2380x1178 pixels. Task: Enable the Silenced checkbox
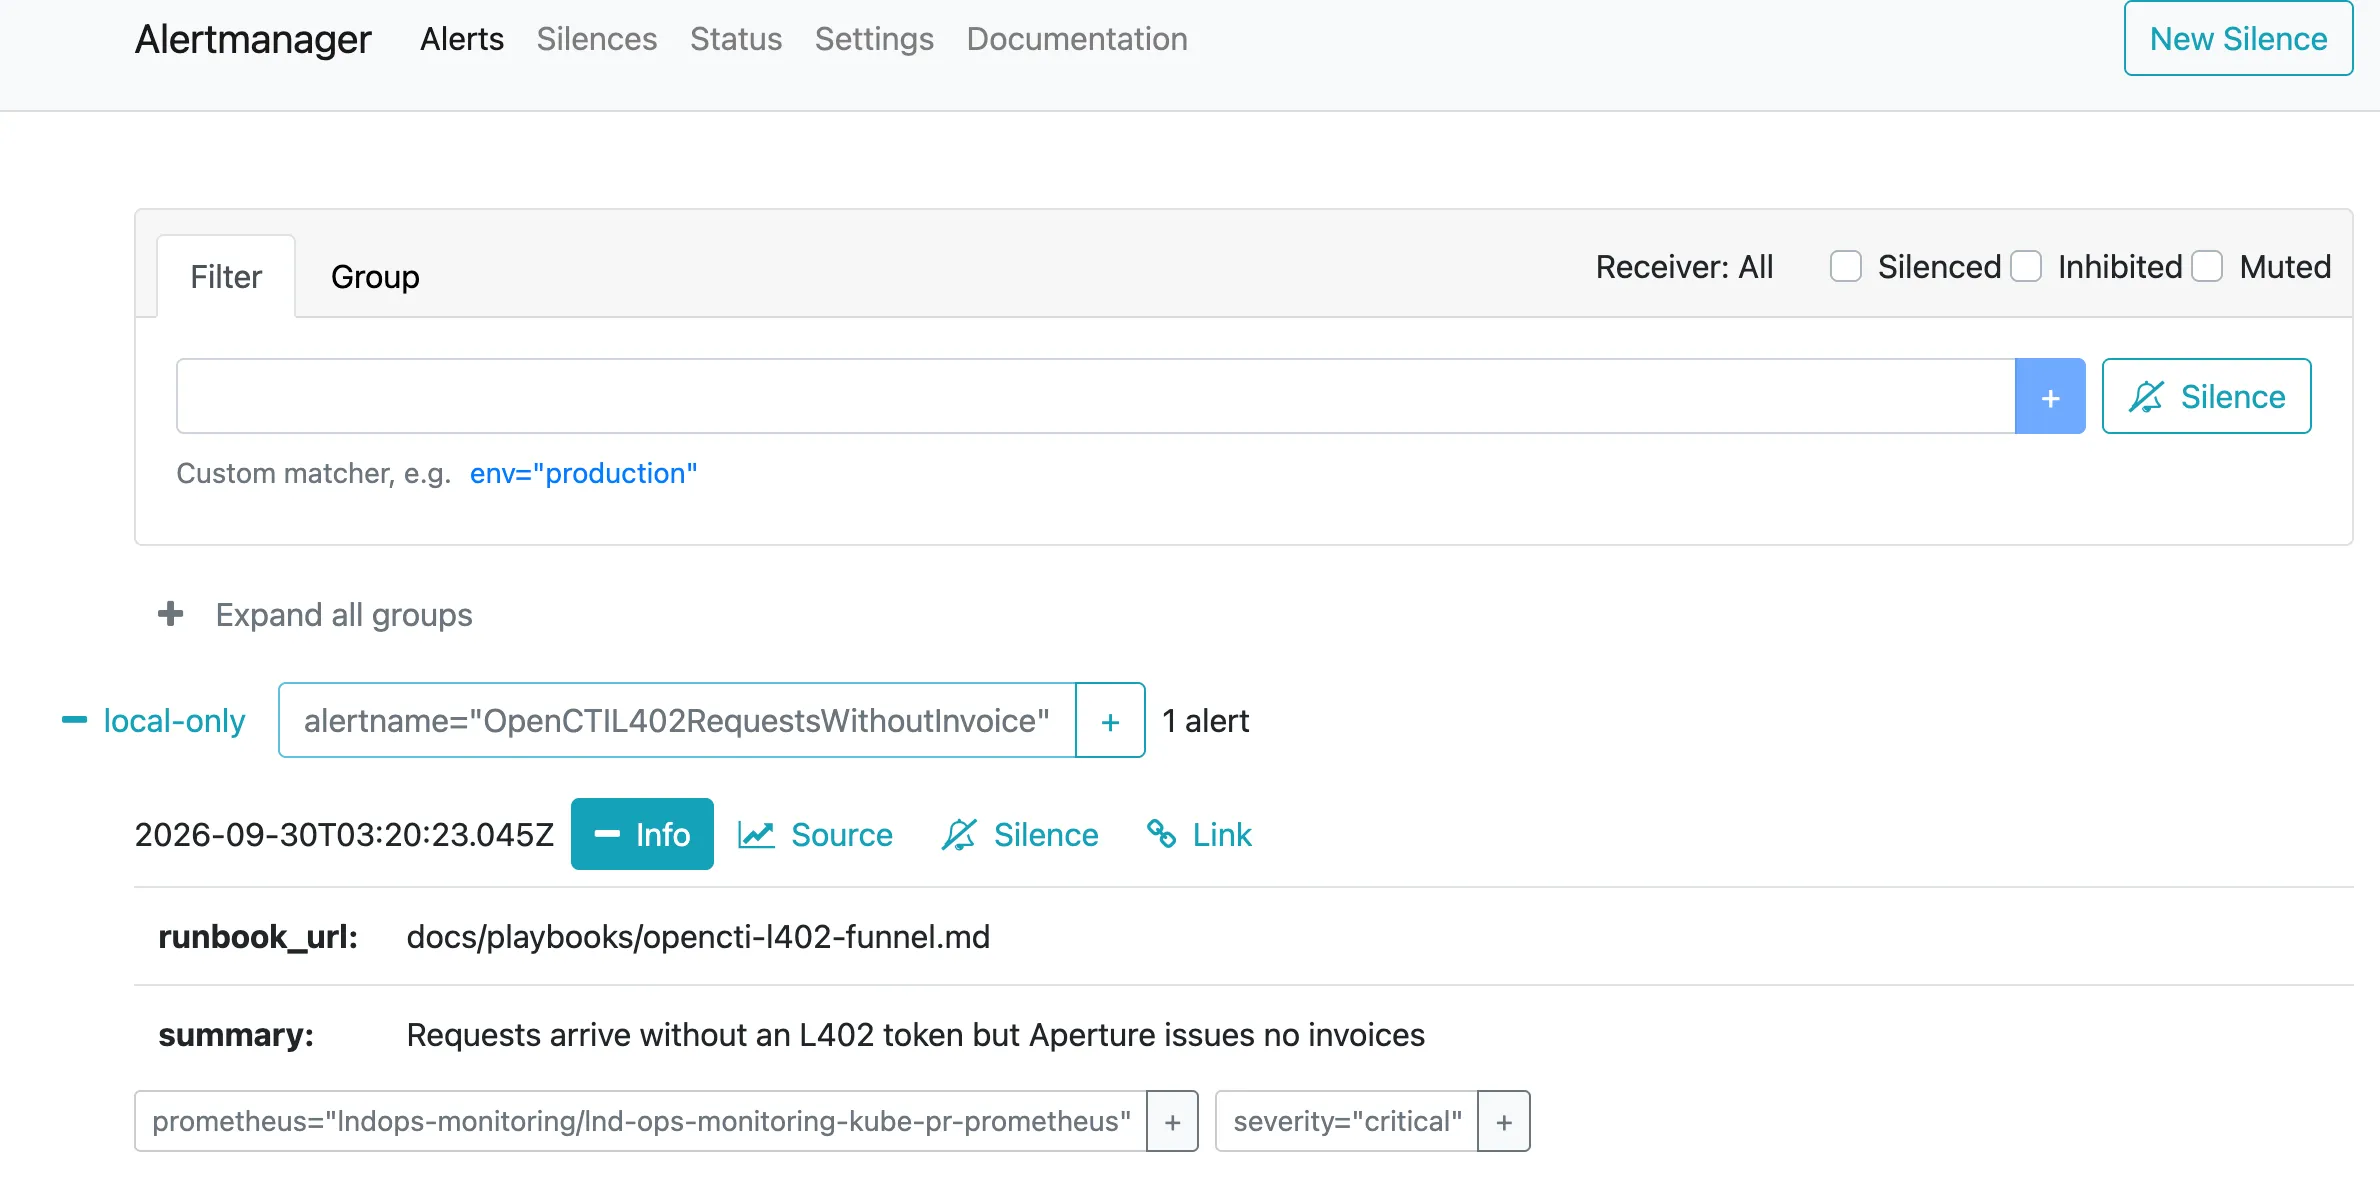click(1845, 267)
